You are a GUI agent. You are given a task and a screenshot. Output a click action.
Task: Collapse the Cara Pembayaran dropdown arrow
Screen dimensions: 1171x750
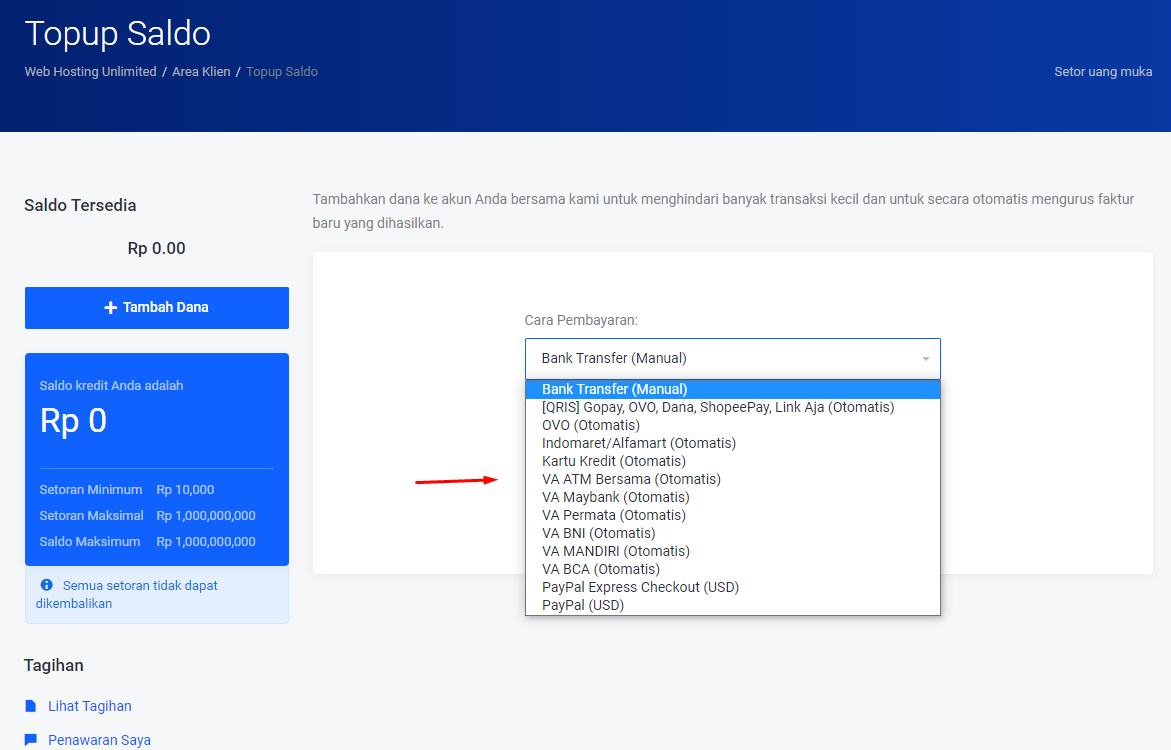pyautogui.click(x=925, y=359)
